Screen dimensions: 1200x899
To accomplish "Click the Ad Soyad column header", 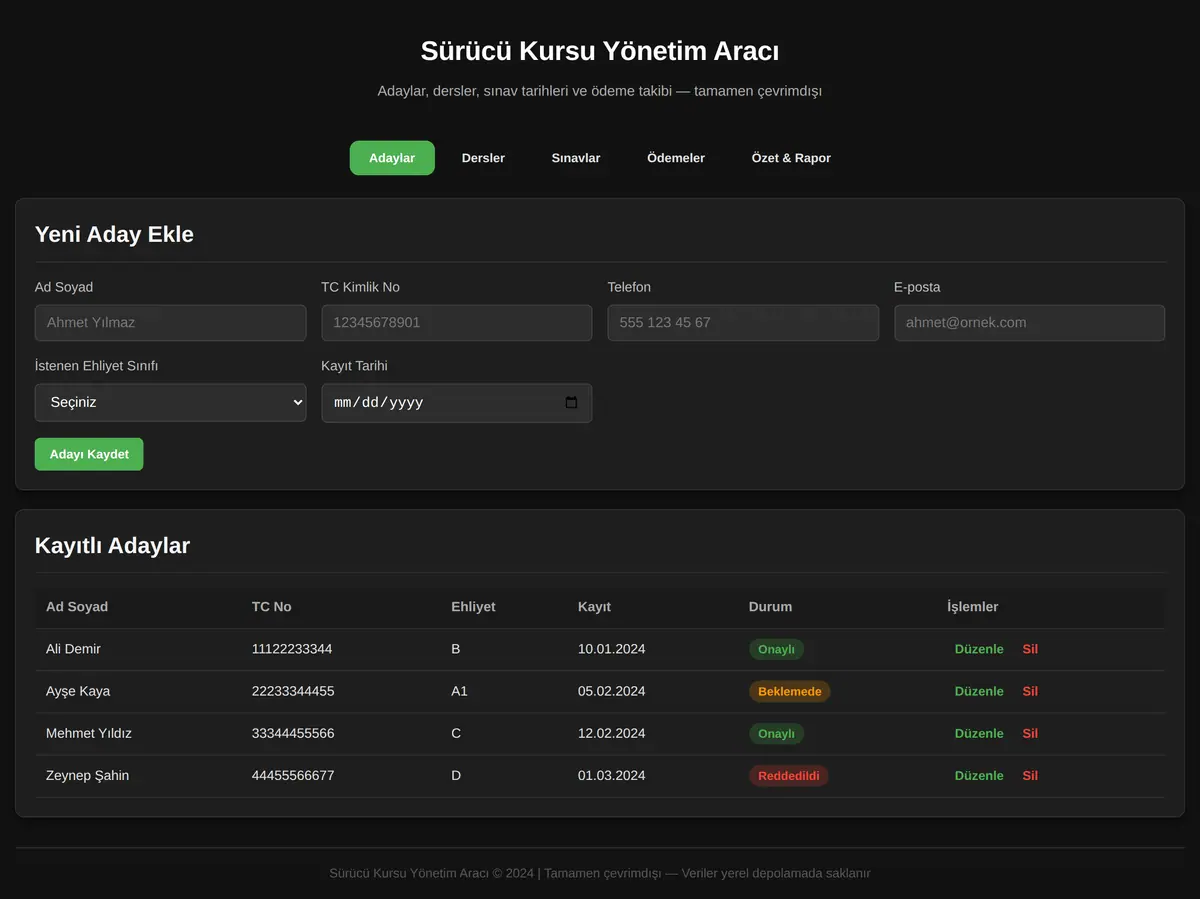I will pos(77,607).
